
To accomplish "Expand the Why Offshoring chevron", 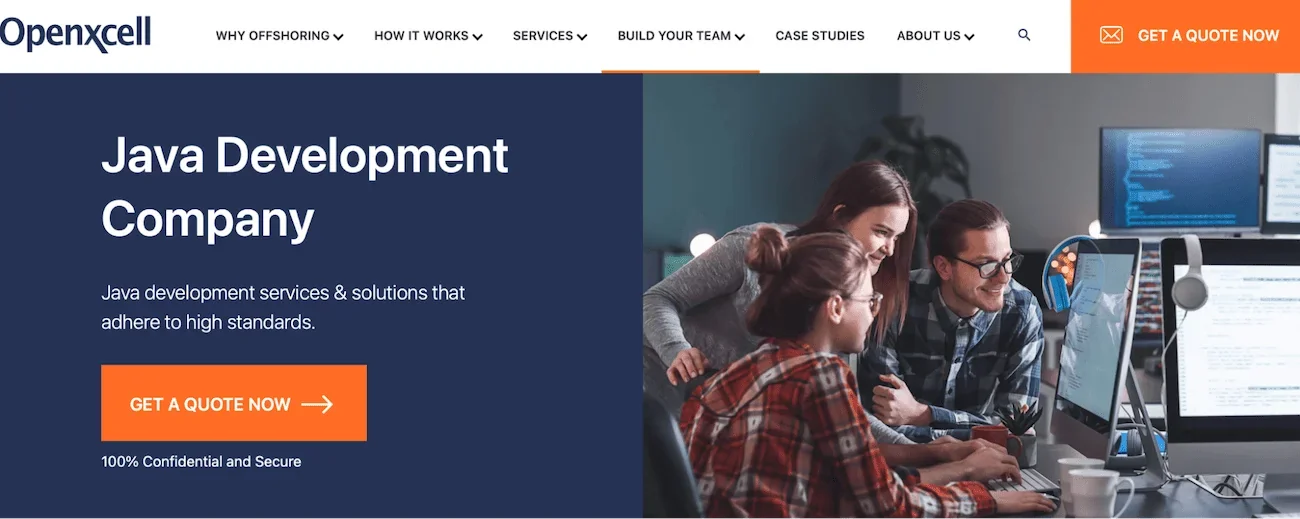I will [x=338, y=37].
